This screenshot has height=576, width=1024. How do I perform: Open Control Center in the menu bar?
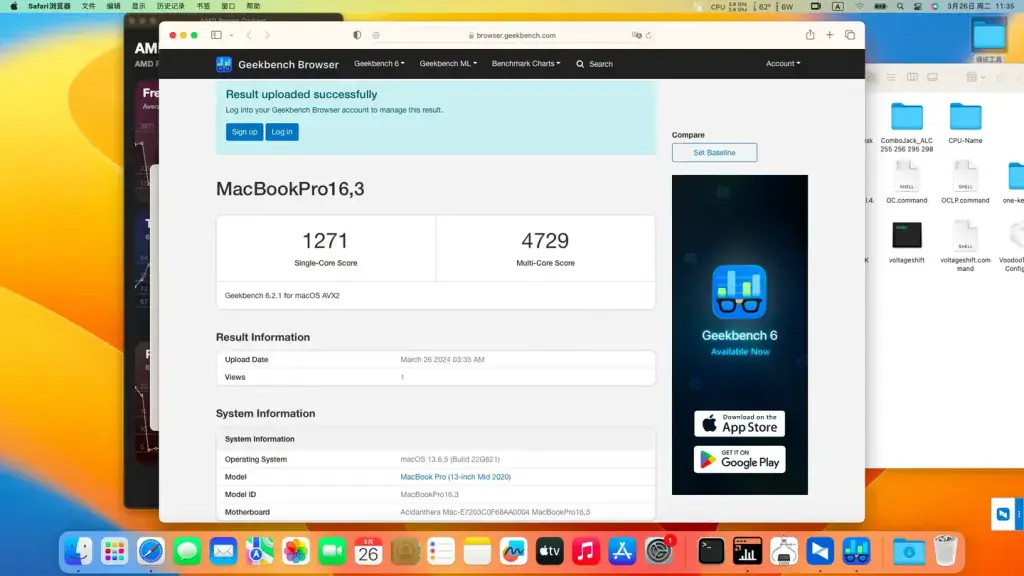tap(918, 6)
